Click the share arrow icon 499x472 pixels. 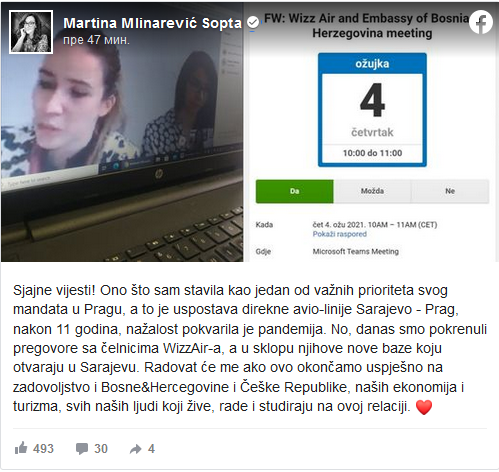pos(135,449)
